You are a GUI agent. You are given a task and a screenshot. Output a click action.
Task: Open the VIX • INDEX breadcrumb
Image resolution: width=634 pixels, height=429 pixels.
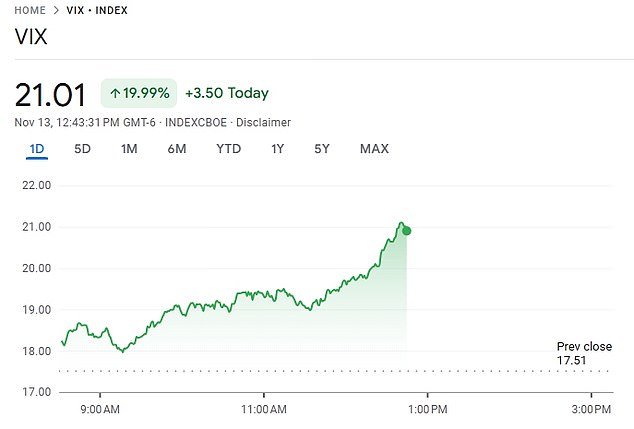(99, 10)
